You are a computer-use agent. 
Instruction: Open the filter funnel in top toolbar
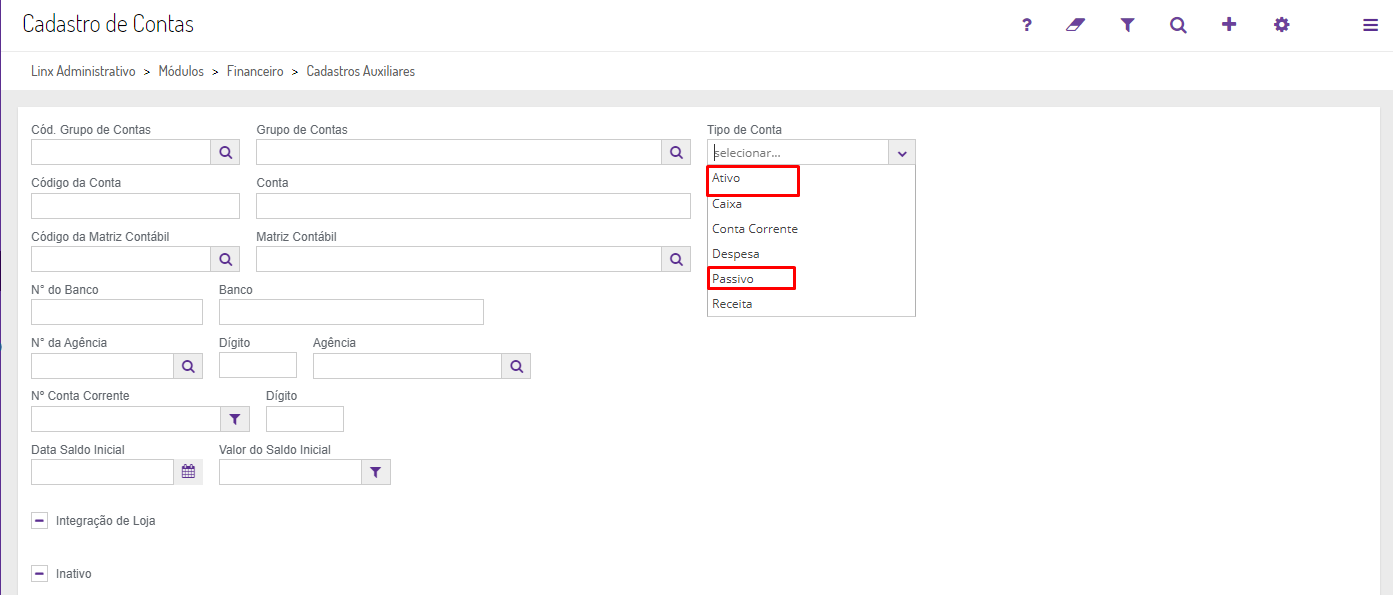point(1127,25)
